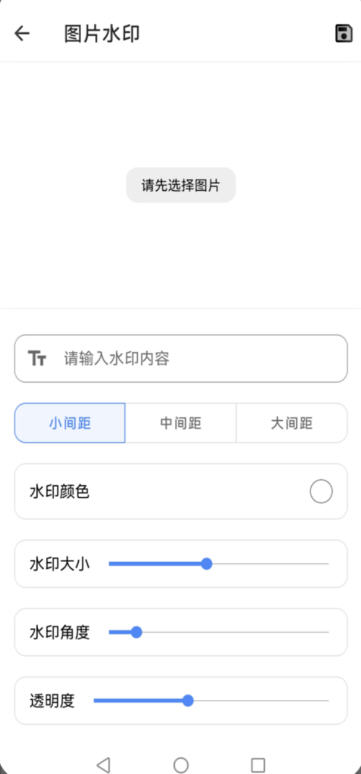Screen dimensions: 361x774
Task: Click the 水印角度 slider handle
Action: [137, 632]
